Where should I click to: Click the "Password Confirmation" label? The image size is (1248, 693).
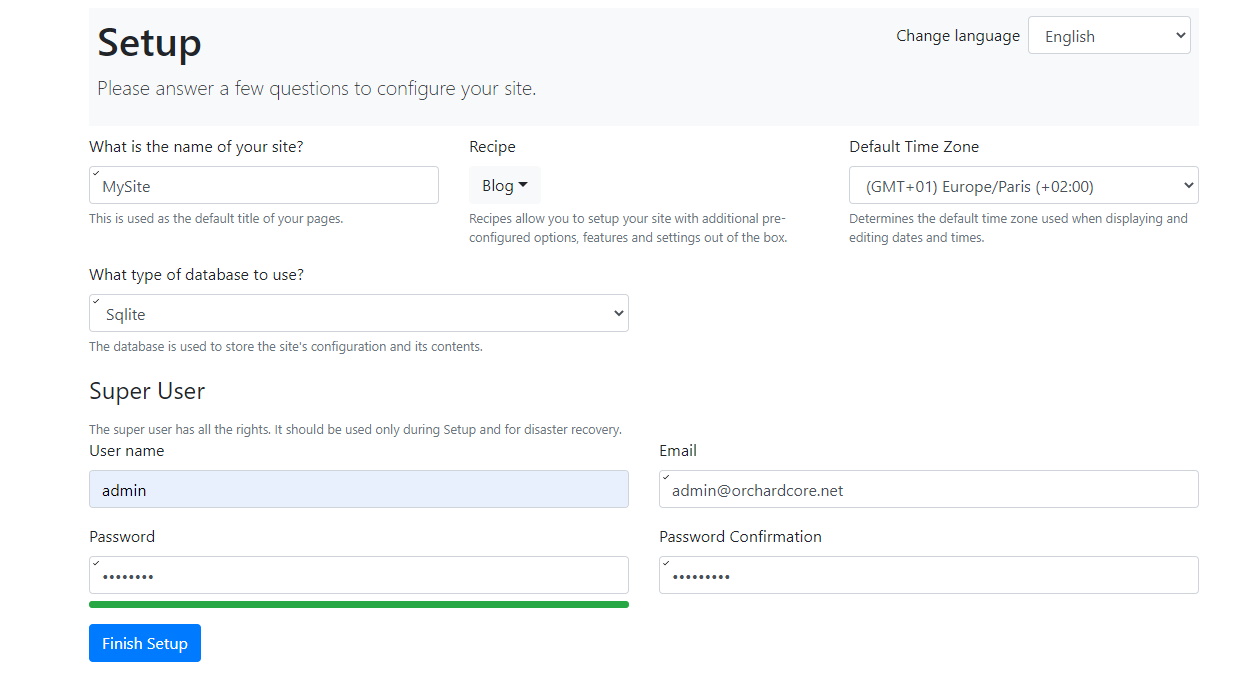point(740,536)
